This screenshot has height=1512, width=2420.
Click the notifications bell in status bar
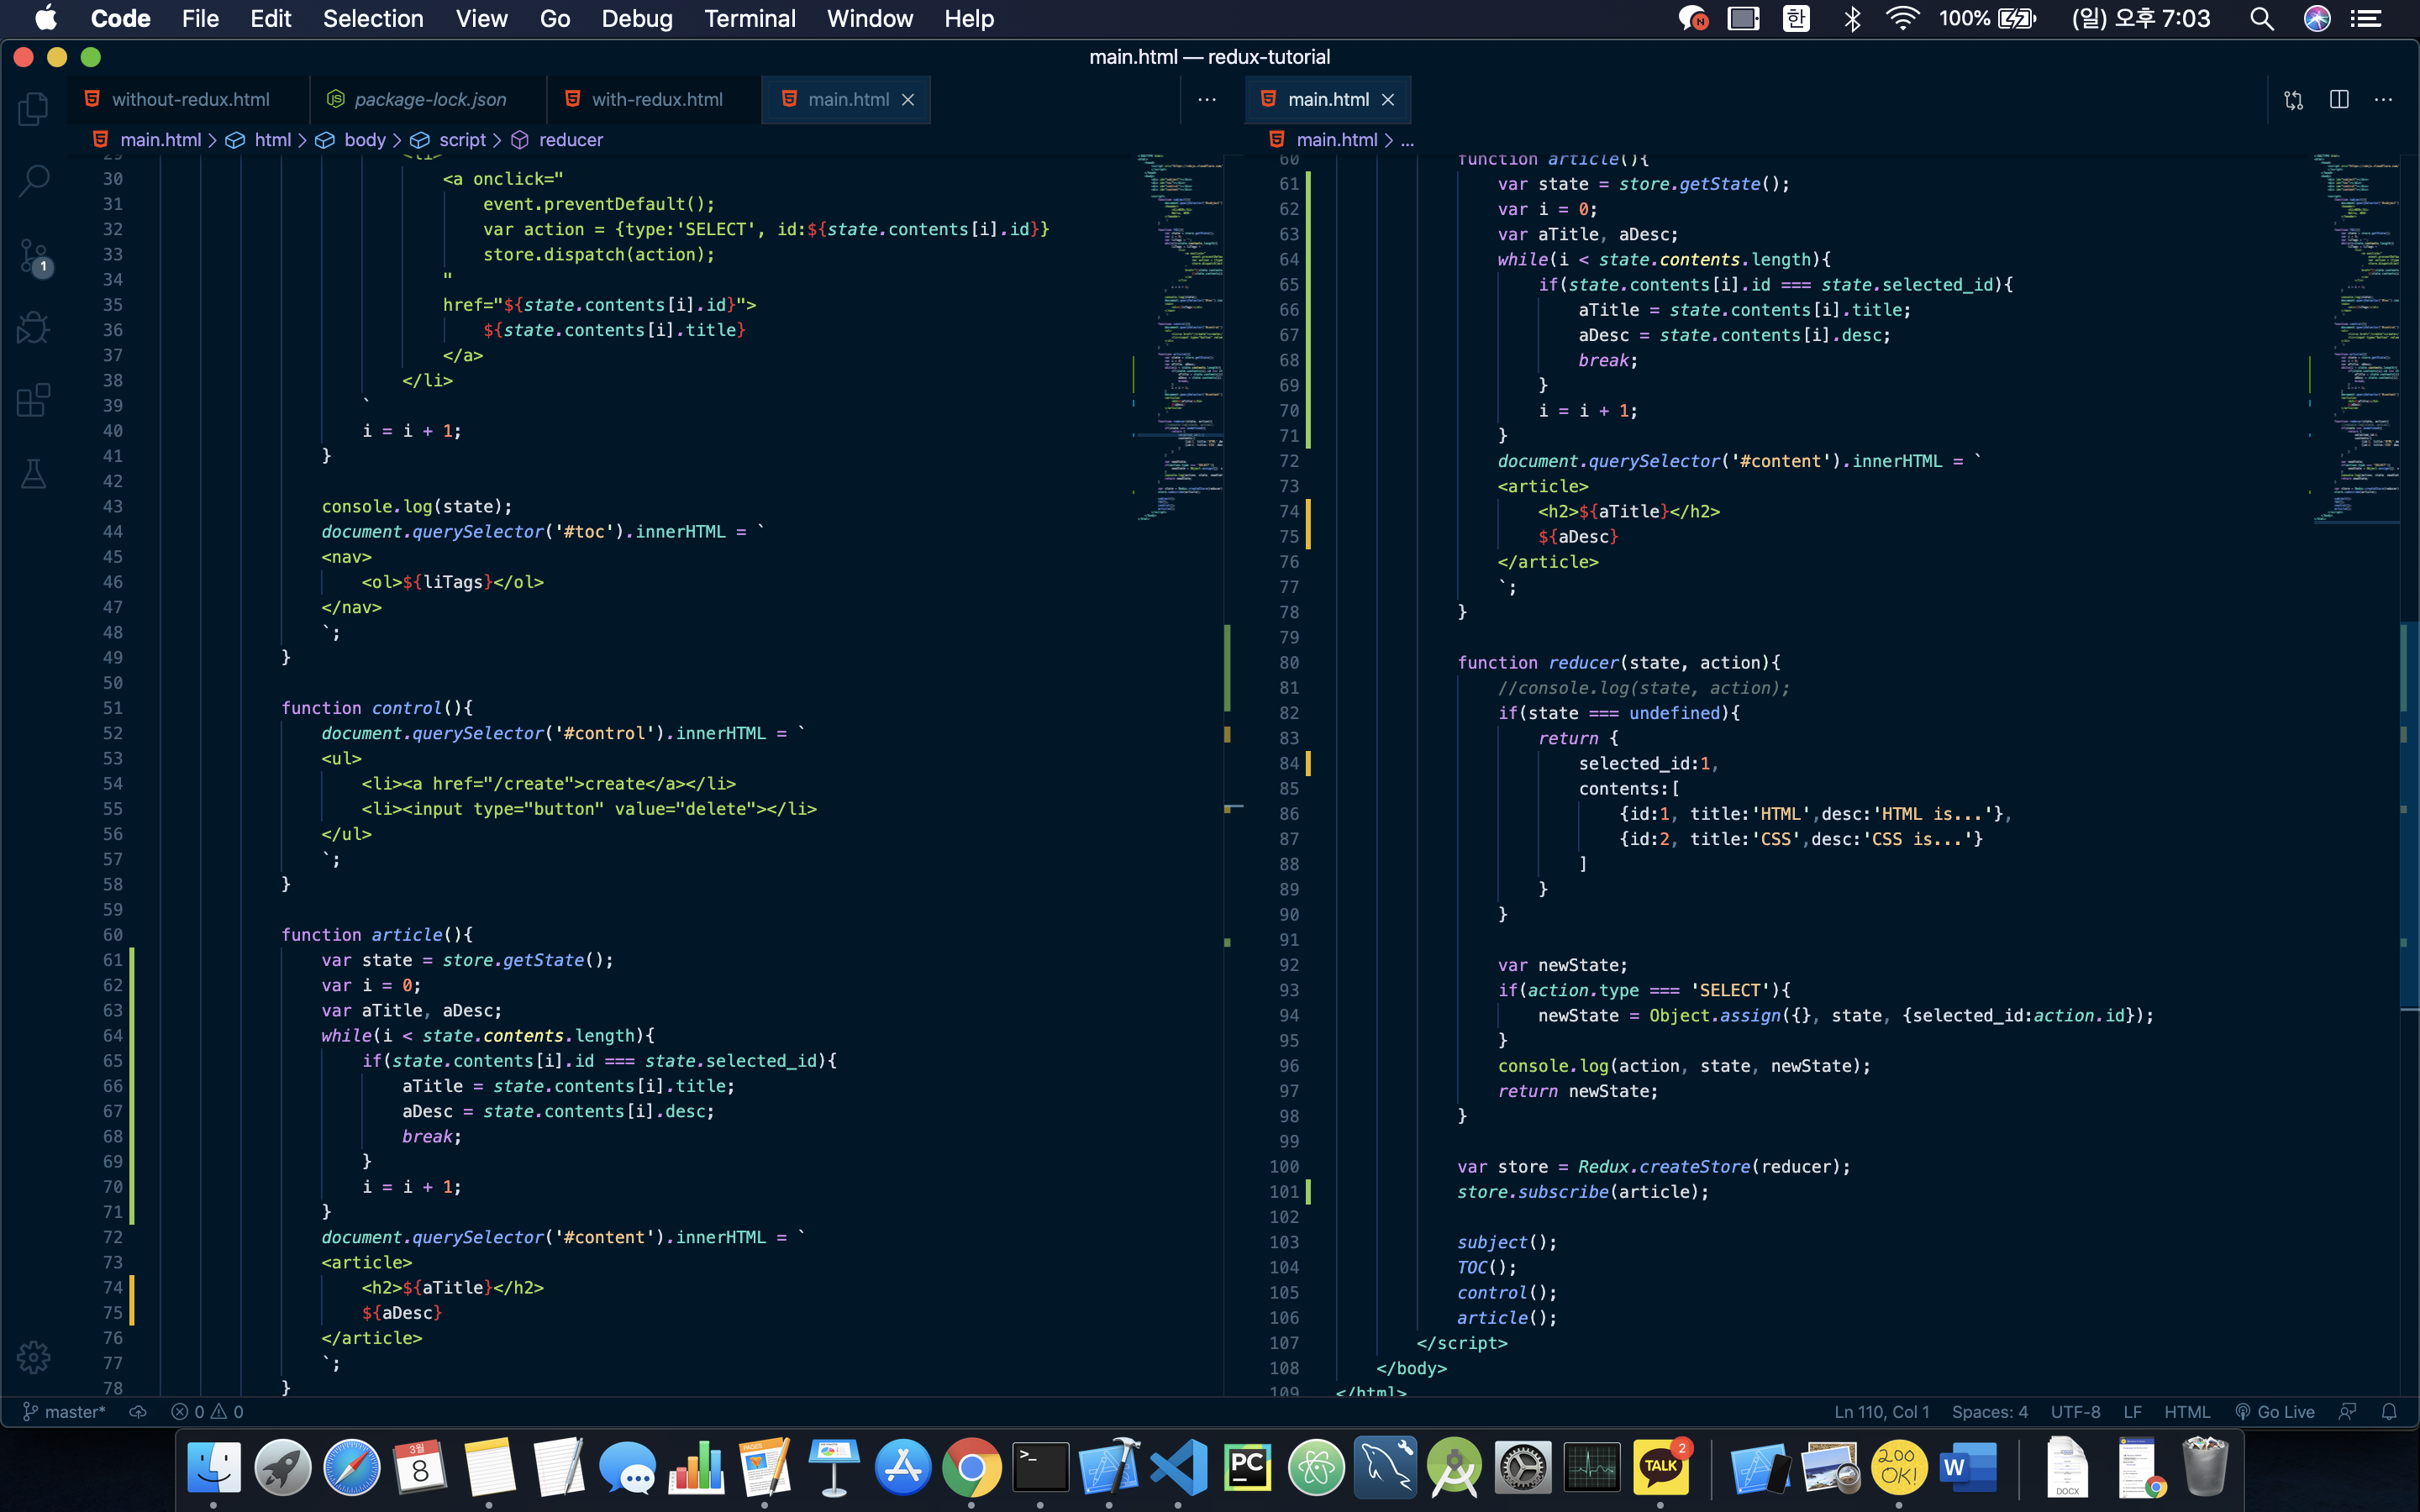(x=2389, y=1412)
